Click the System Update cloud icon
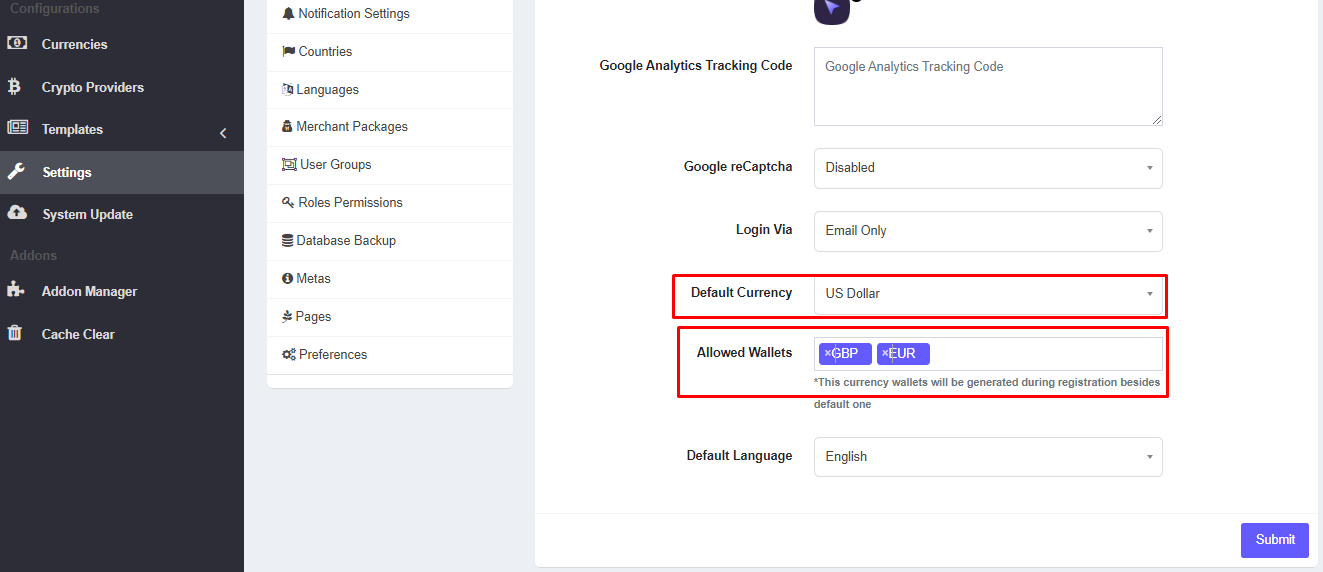1323x572 pixels. coord(17,213)
